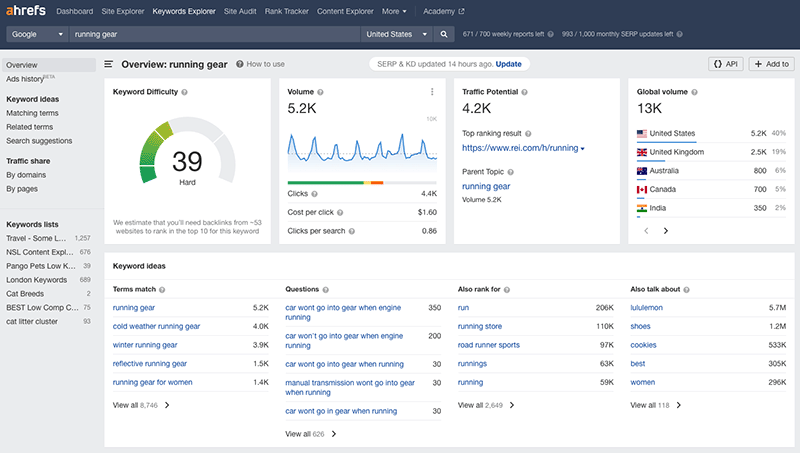Click the Academy external link icon
800x453 pixels.
(x=461, y=11)
